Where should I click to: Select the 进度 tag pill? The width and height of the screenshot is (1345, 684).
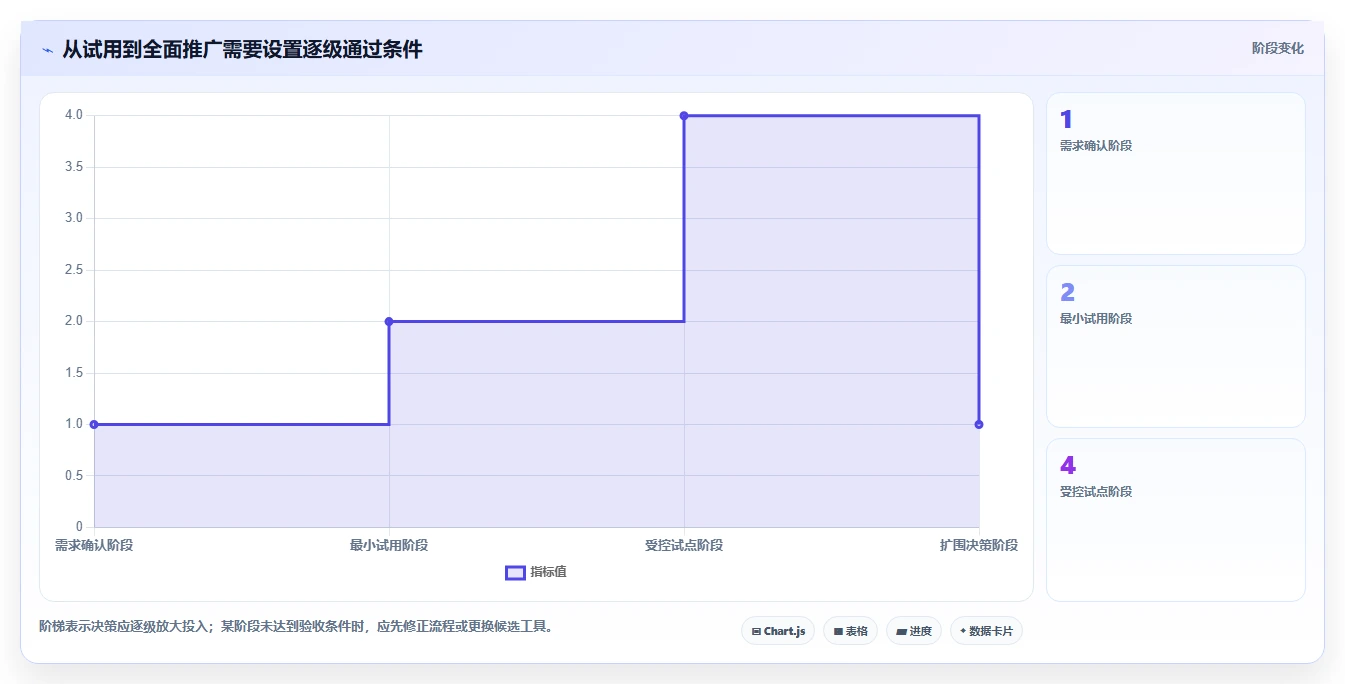click(914, 631)
